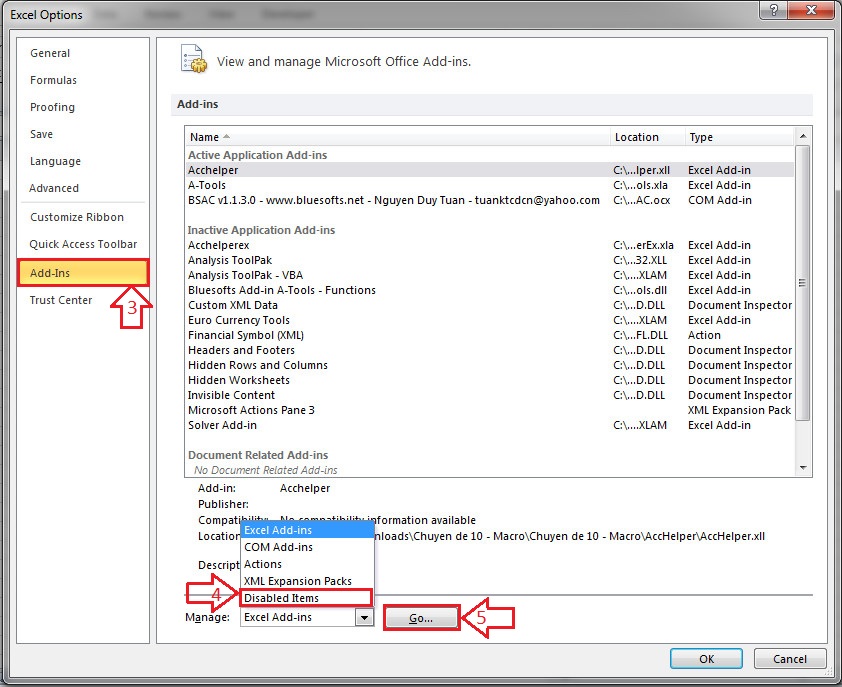Screen dimensions: 842x687
Task: Select the Financial Symbol (XML) row
Action: point(490,336)
